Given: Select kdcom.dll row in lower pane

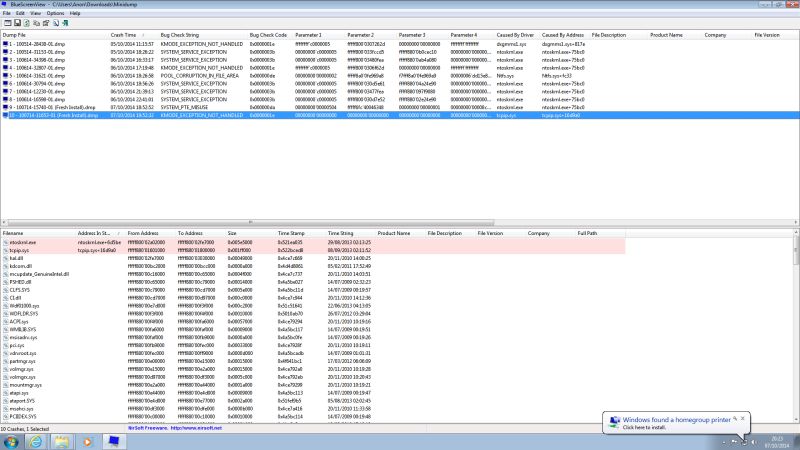Looking at the screenshot, I should click(x=313, y=266).
